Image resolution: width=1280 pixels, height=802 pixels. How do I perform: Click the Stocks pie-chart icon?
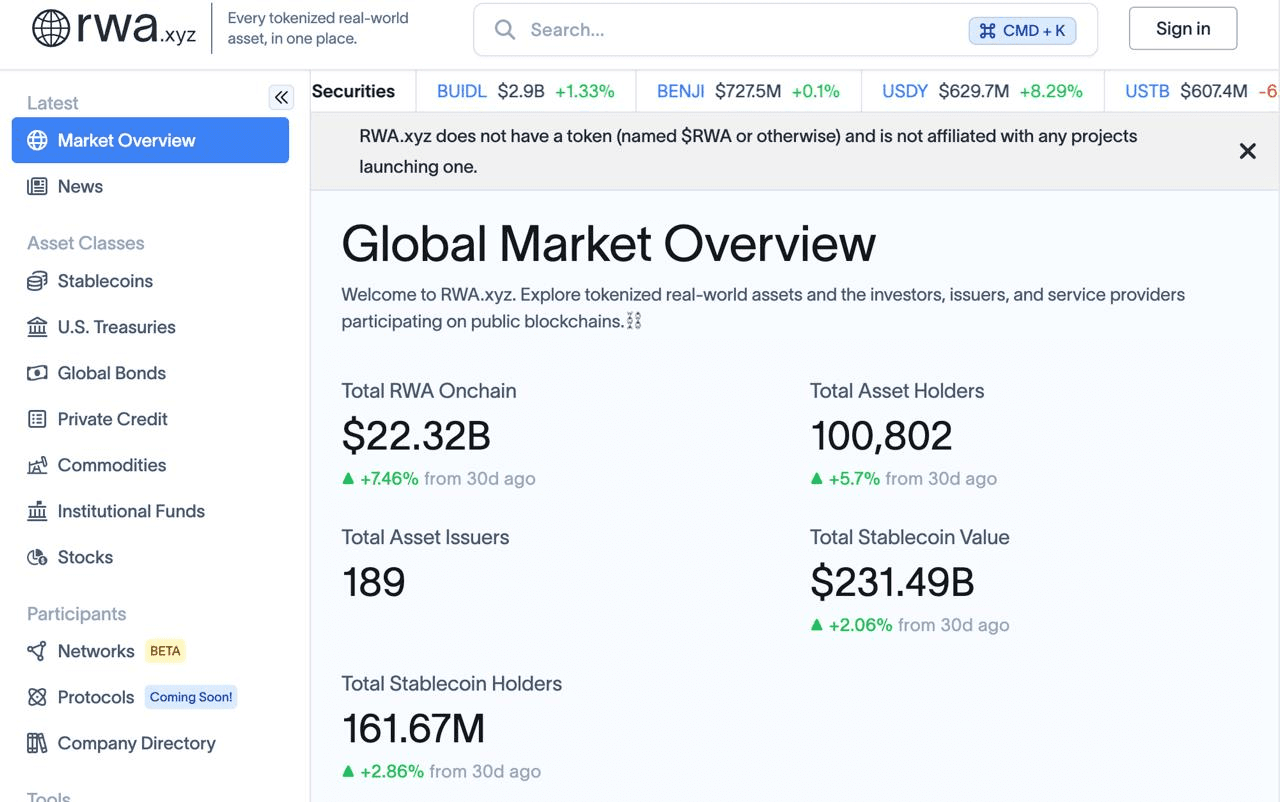[37, 557]
